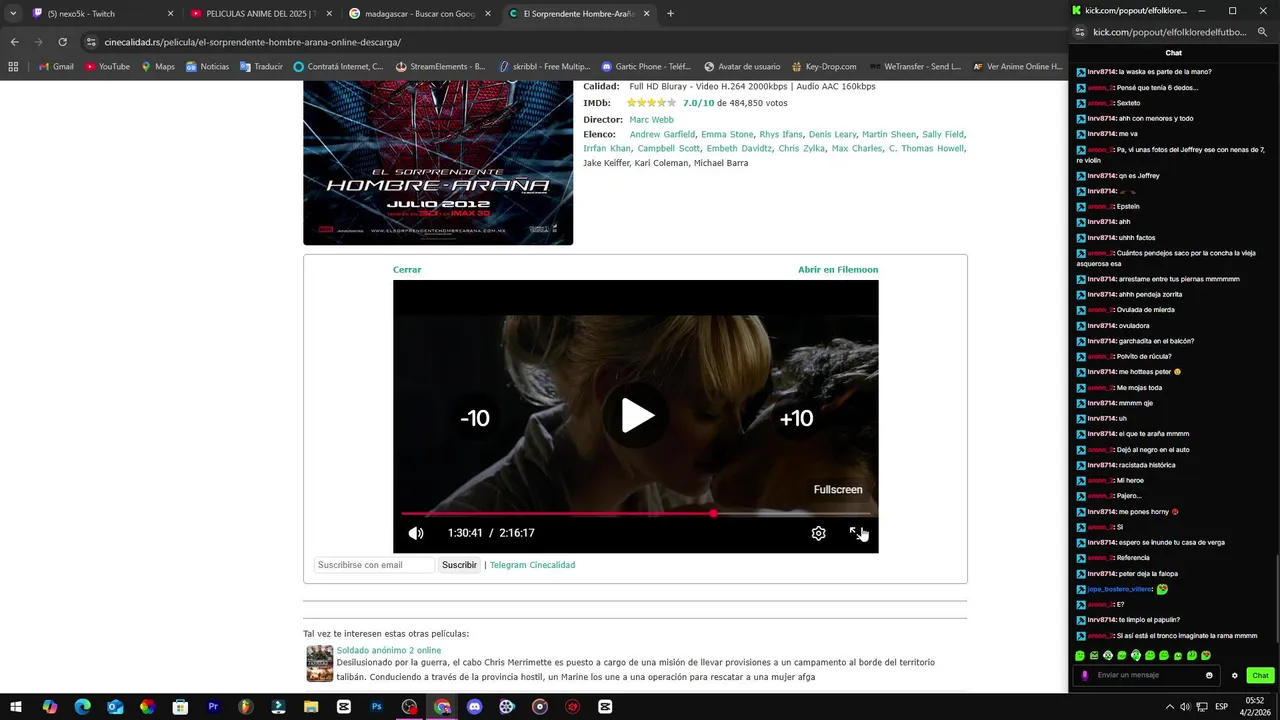The width and height of the screenshot is (1280, 720).
Task: Seek on the red video progress bar
Action: pyautogui.click(x=635, y=514)
